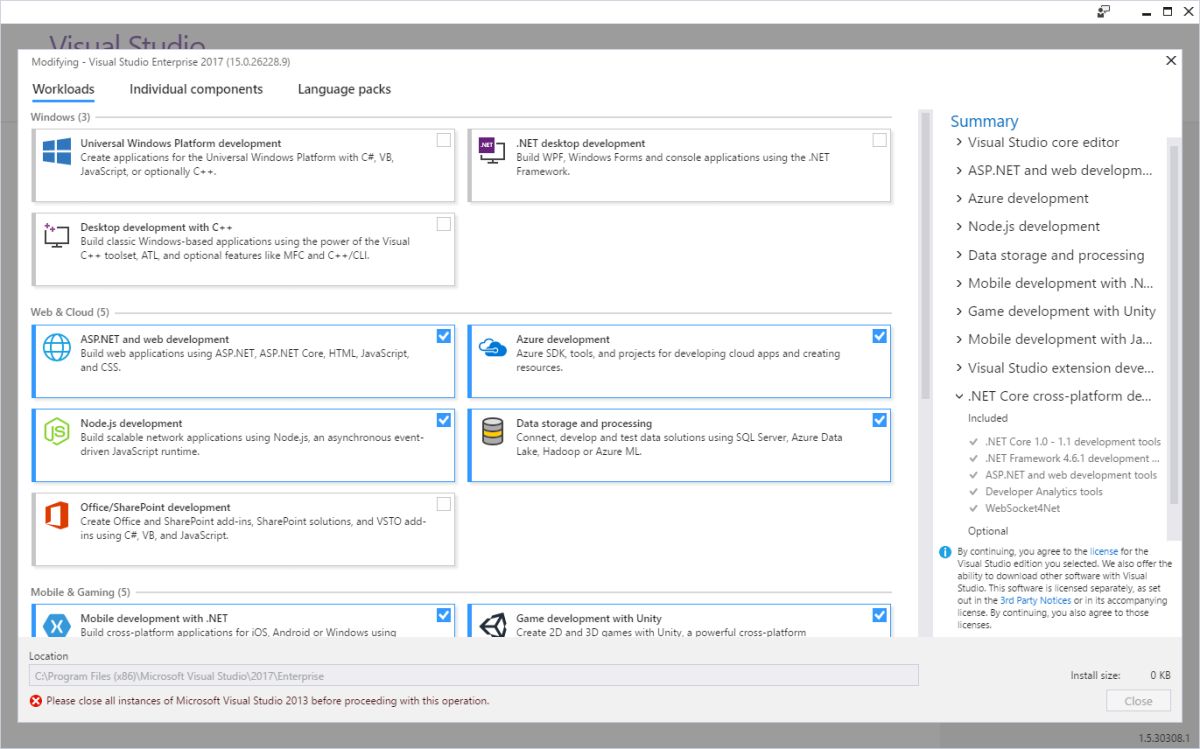Uncheck Data storage and processing workload
The width and height of the screenshot is (1200, 749).
(879, 420)
